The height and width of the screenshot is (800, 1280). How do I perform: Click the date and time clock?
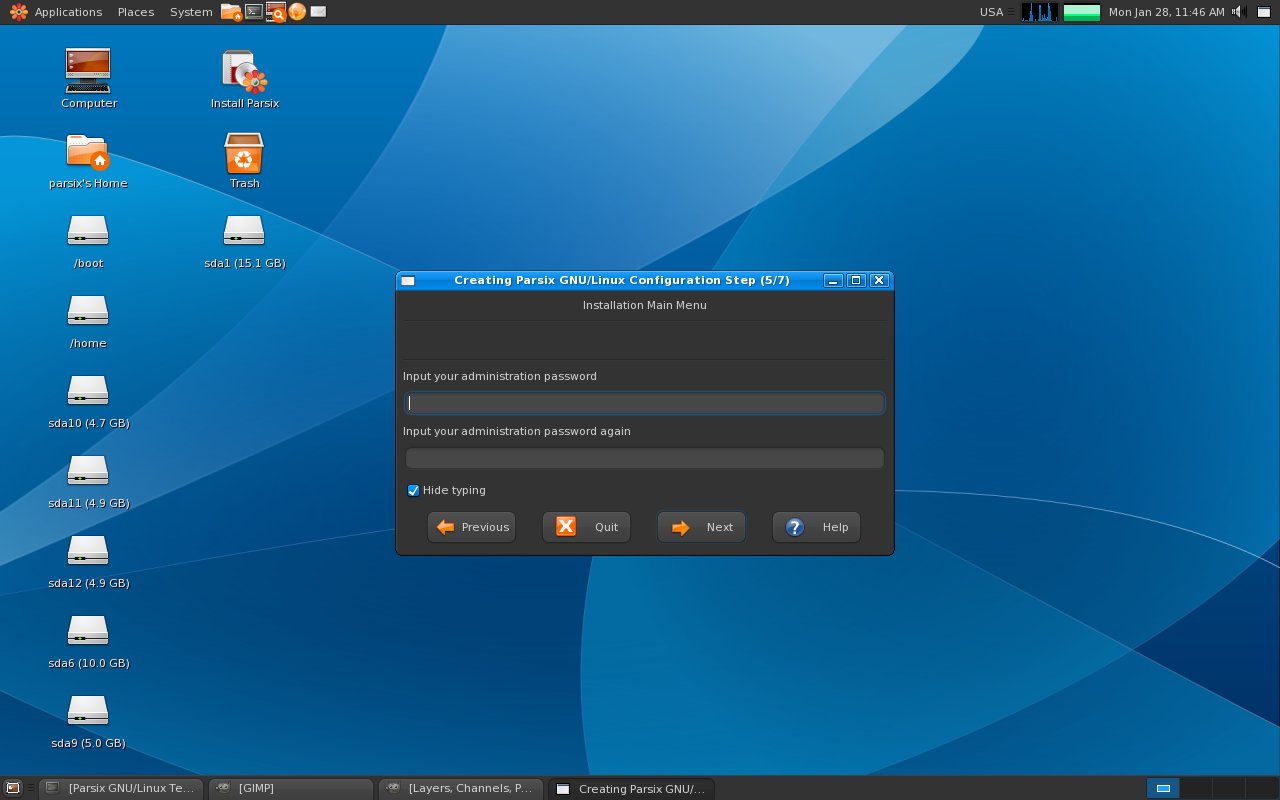pyautogui.click(x=1166, y=12)
